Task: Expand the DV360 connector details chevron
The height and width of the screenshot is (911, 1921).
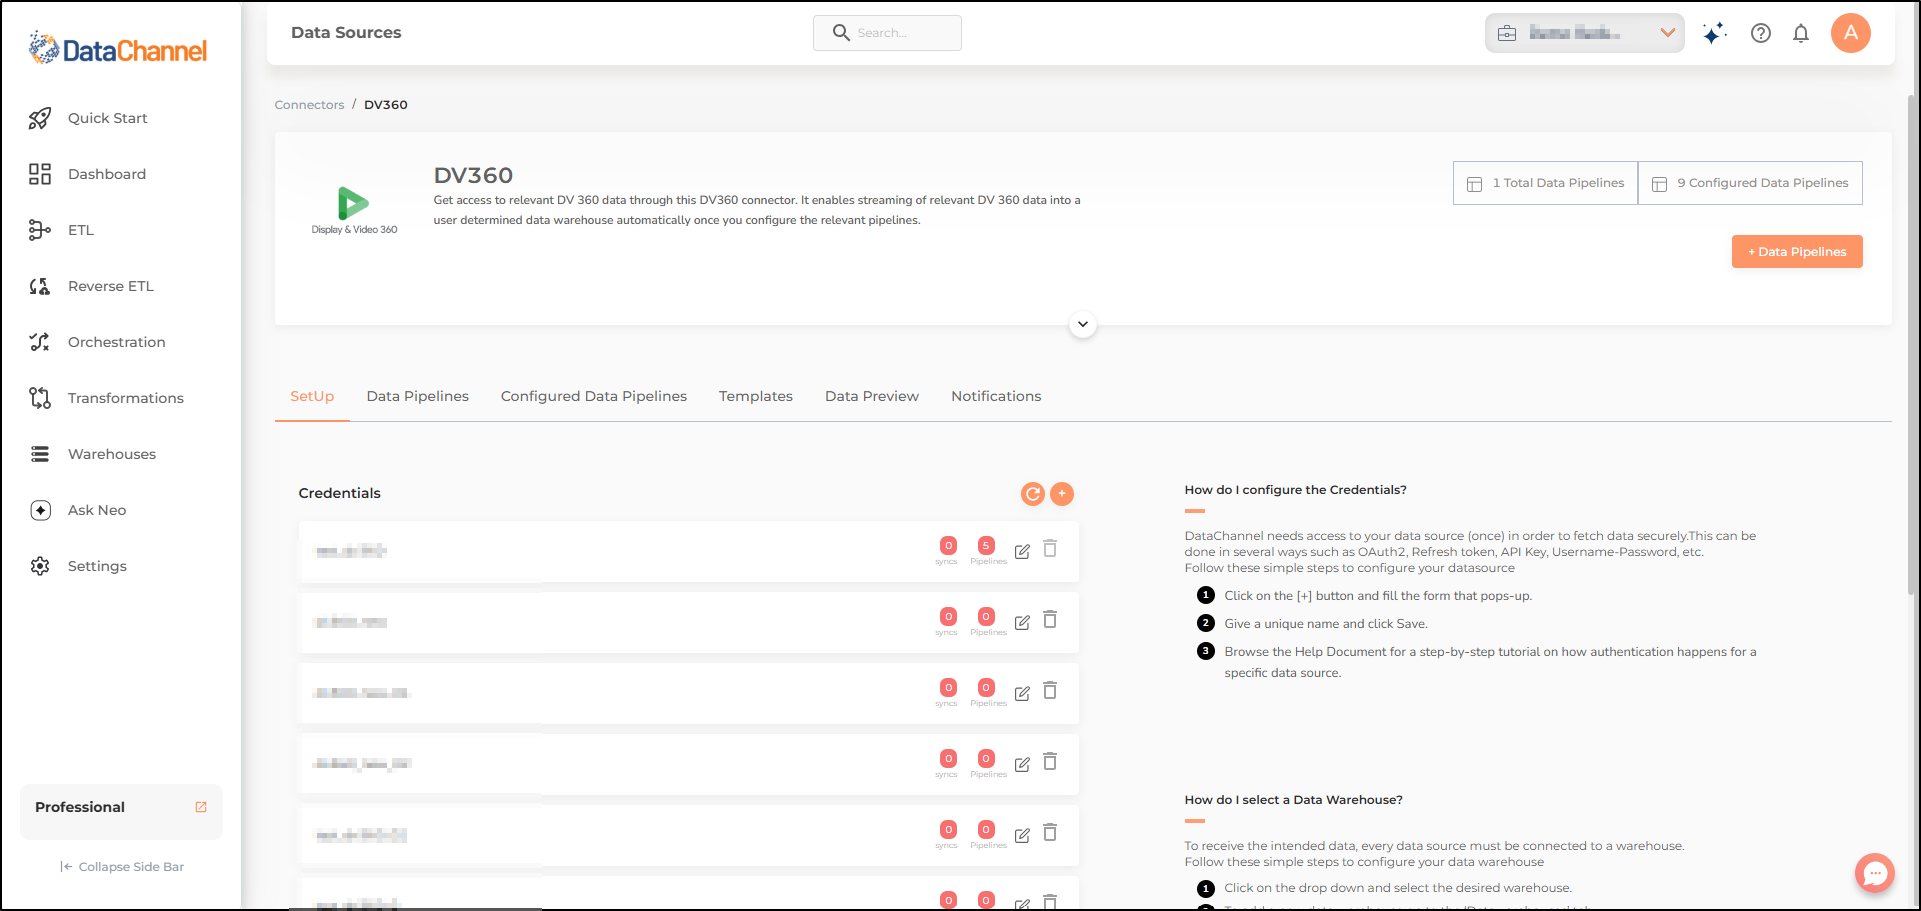Action: [x=1083, y=324]
